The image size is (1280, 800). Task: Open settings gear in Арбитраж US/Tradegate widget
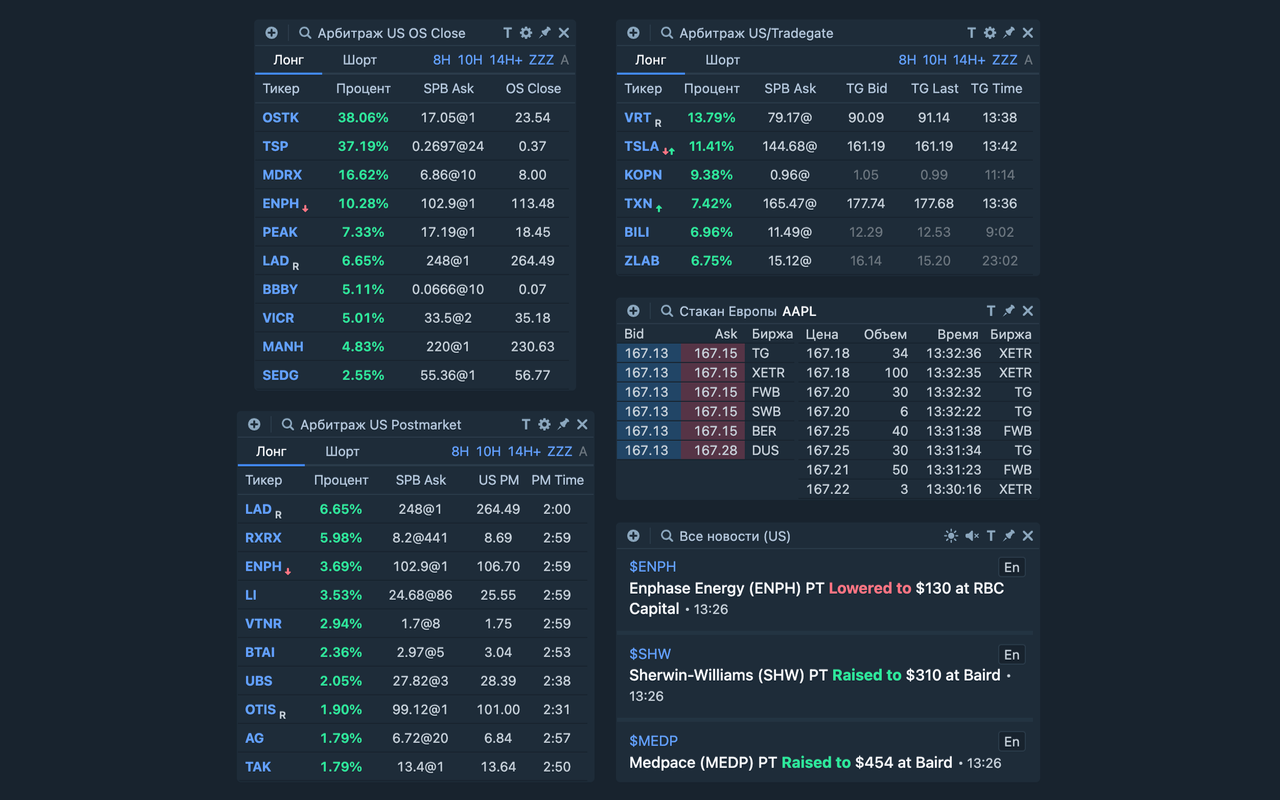click(990, 33)
